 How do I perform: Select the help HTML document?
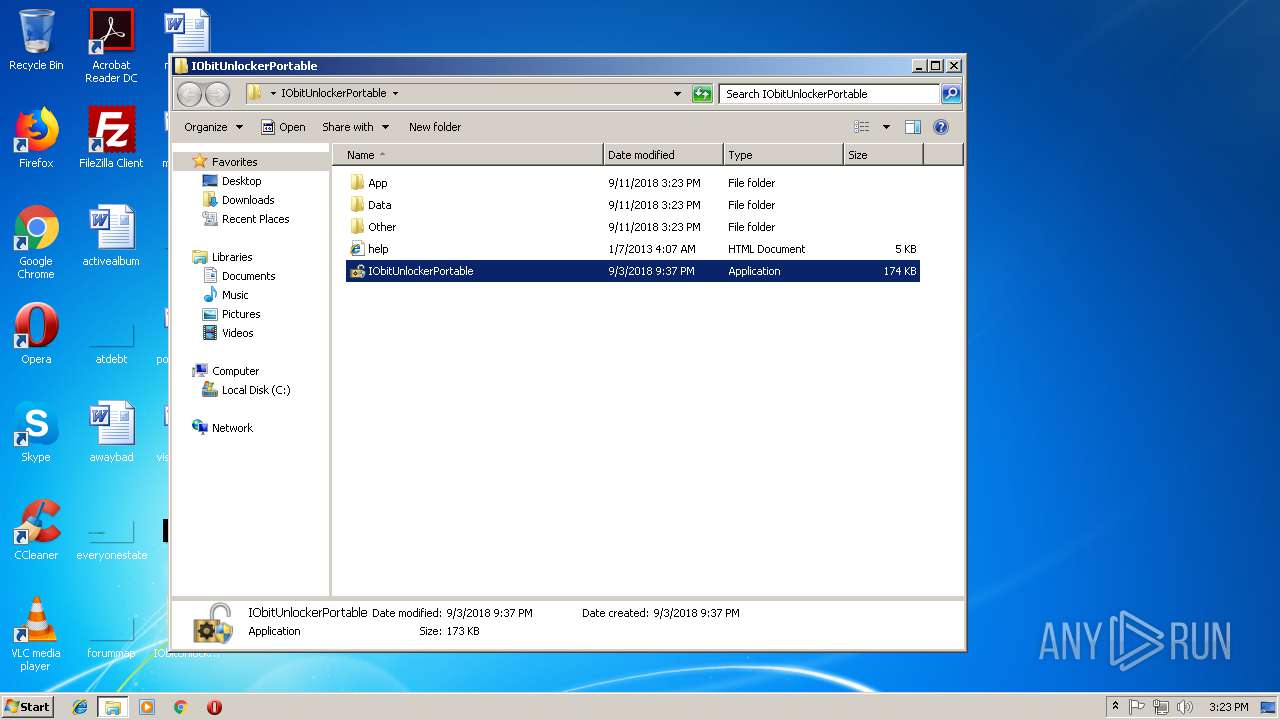pyautogui.click(x=632, y=249)
